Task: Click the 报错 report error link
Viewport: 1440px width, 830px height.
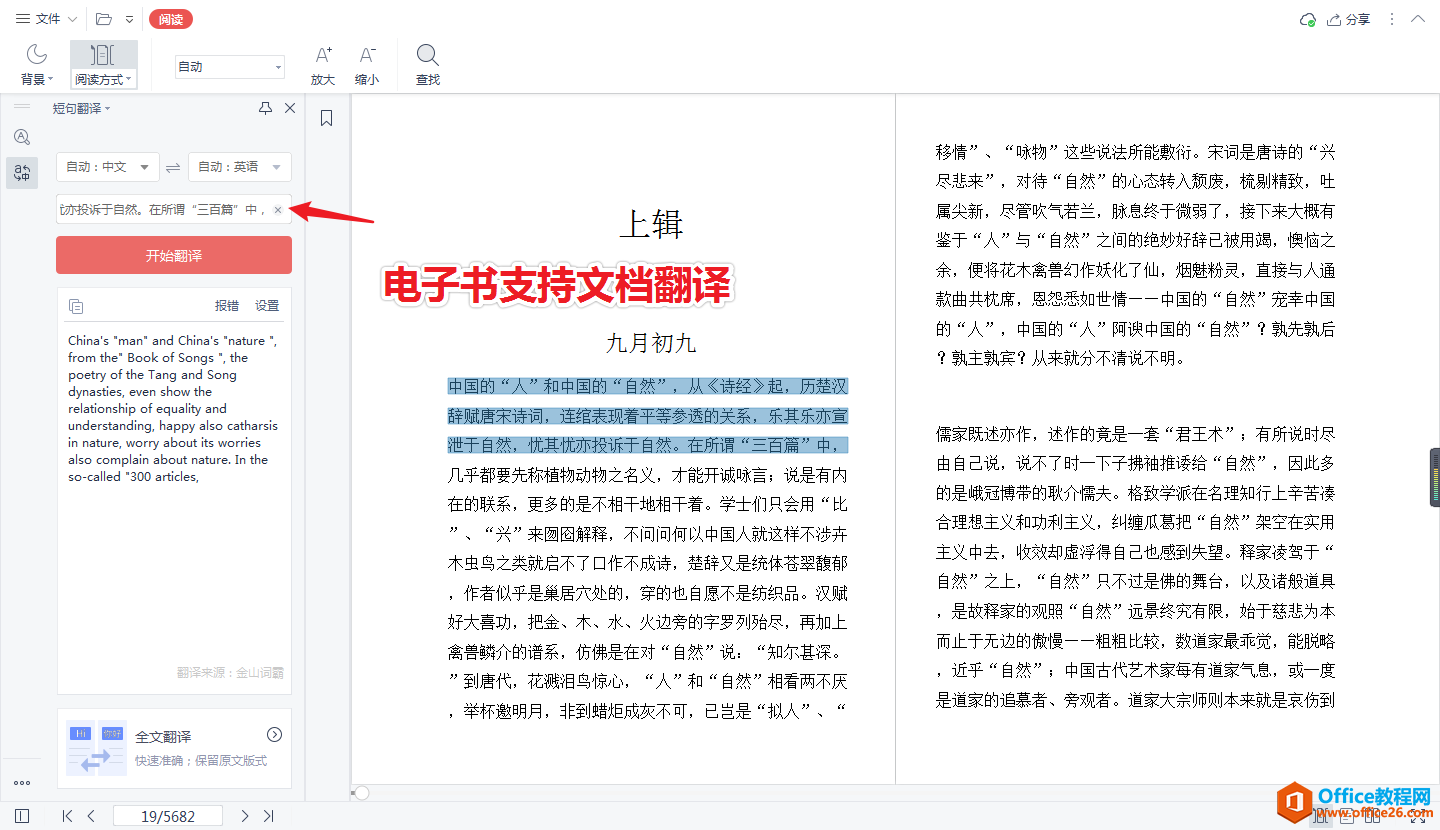Action: tap(227, 306)
